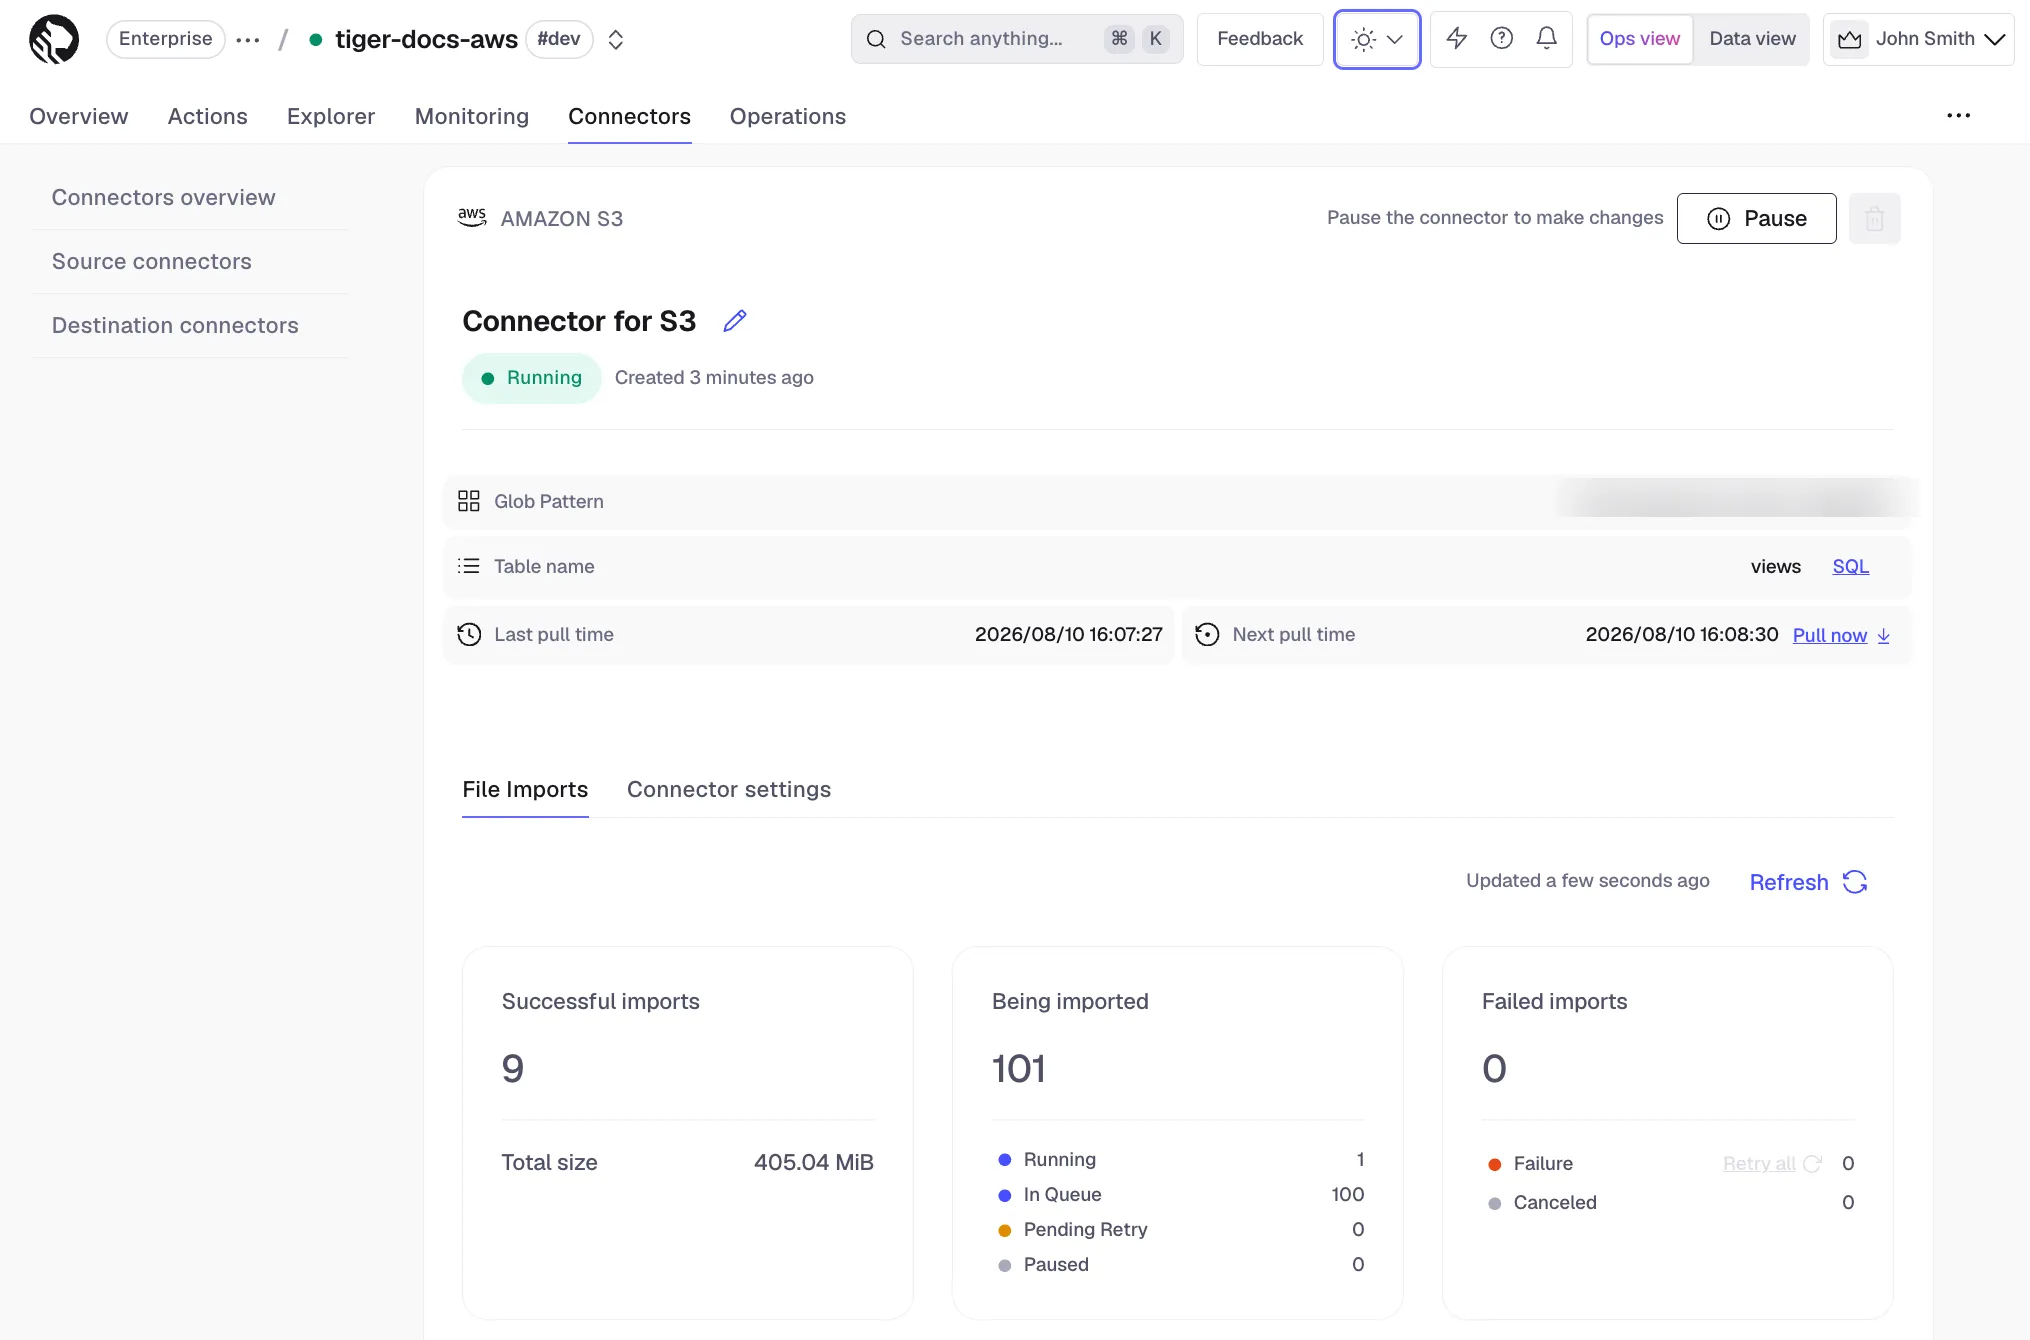This screenshot has width=2030, height=1340.
Task: Click the In Queue count 100
Action: pyautogui.click(x=1348, y=1194)
